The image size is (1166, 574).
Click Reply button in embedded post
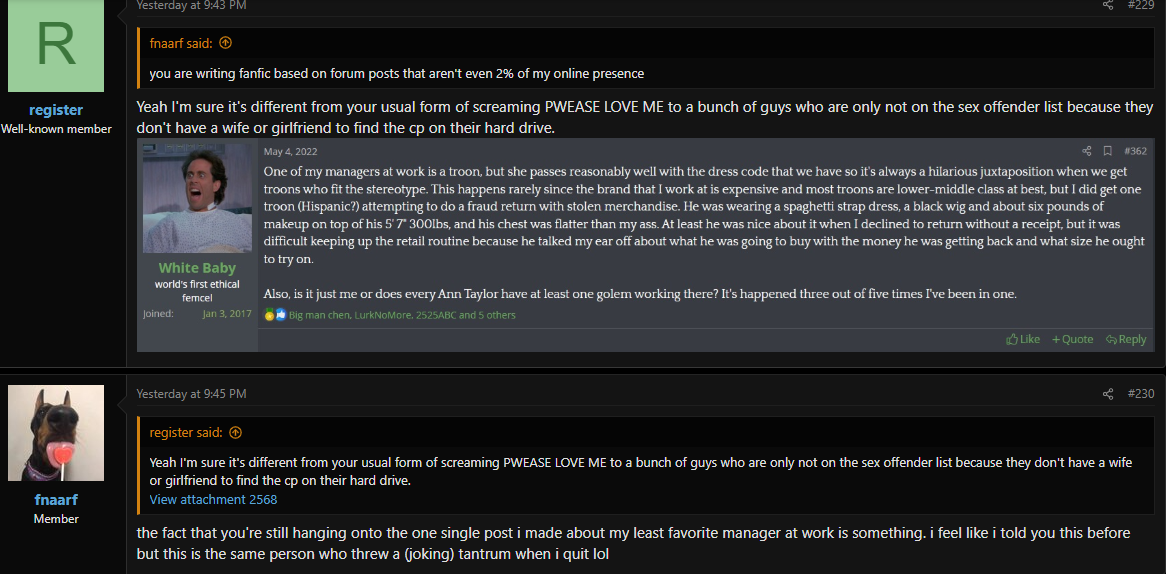[1126, 339]
